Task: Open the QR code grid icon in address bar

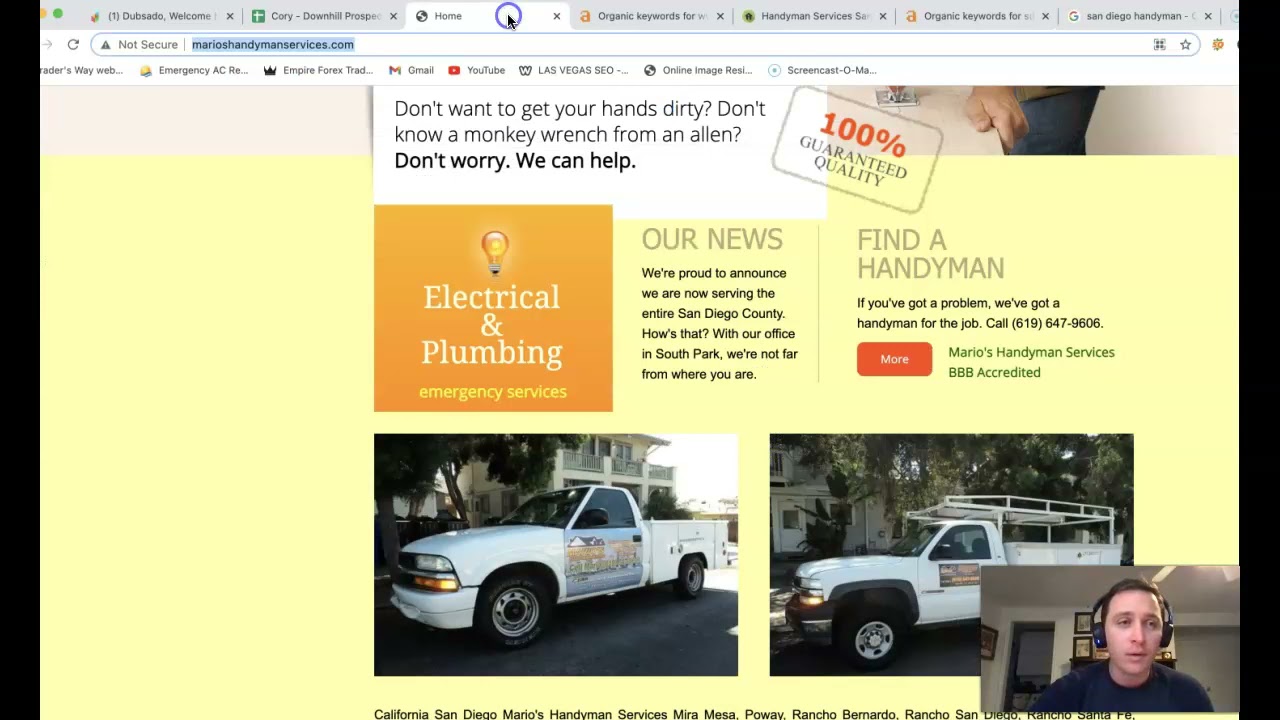Action: pyautogui.click(x=1159, y=44)
